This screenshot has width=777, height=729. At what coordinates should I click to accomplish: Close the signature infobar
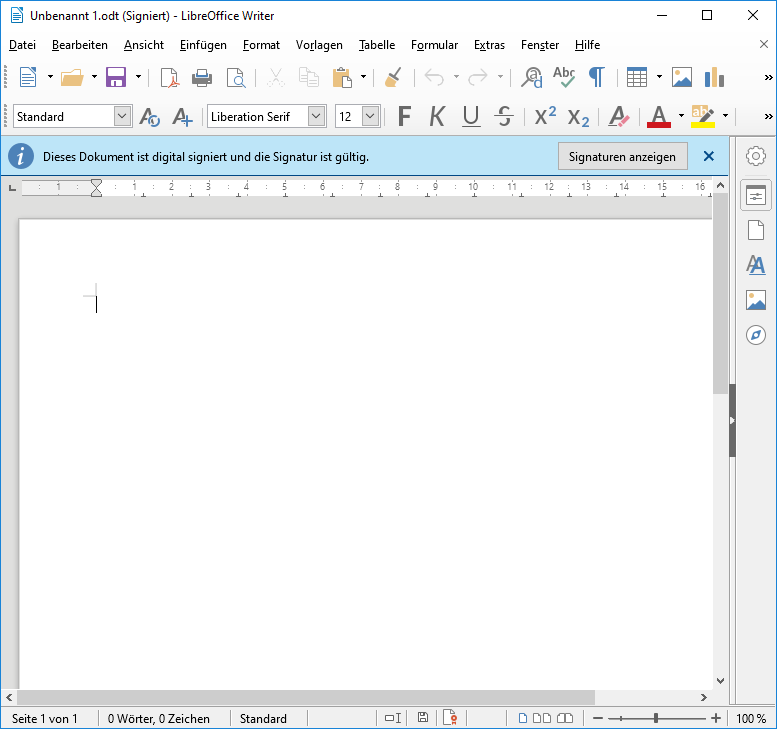(x=709, y=157)
